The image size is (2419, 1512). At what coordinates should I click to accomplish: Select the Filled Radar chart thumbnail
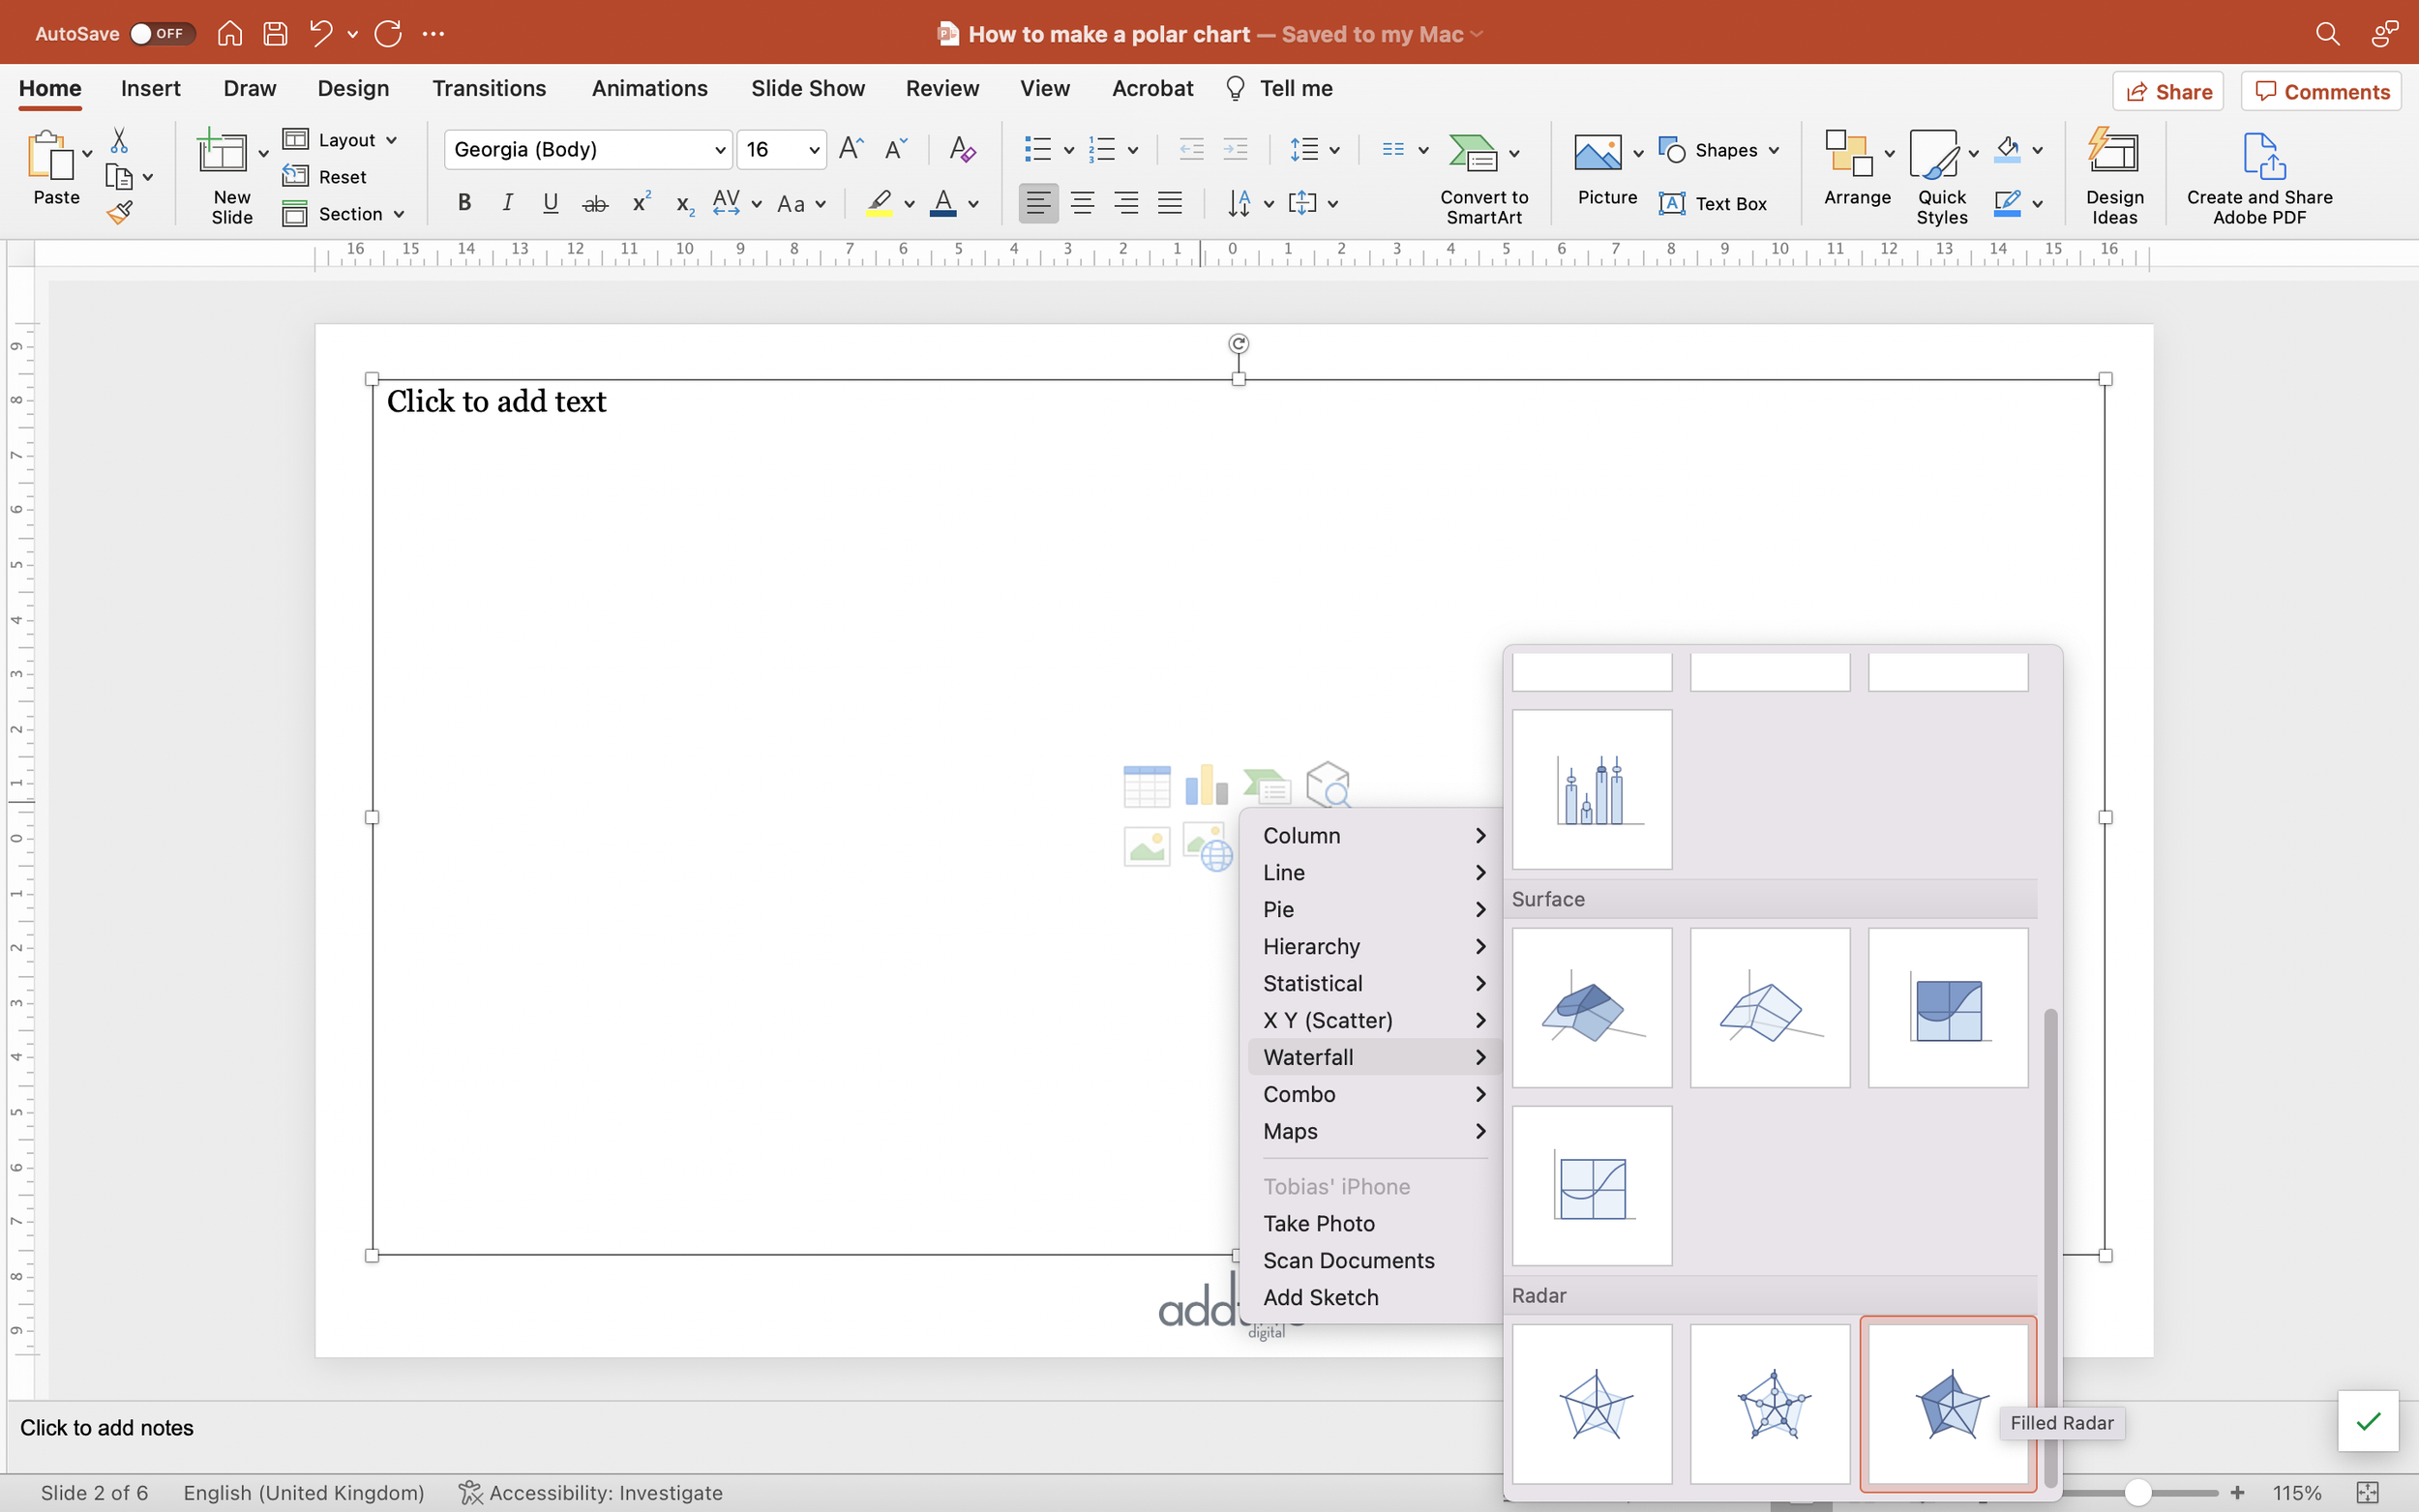pos(1947,1403)
